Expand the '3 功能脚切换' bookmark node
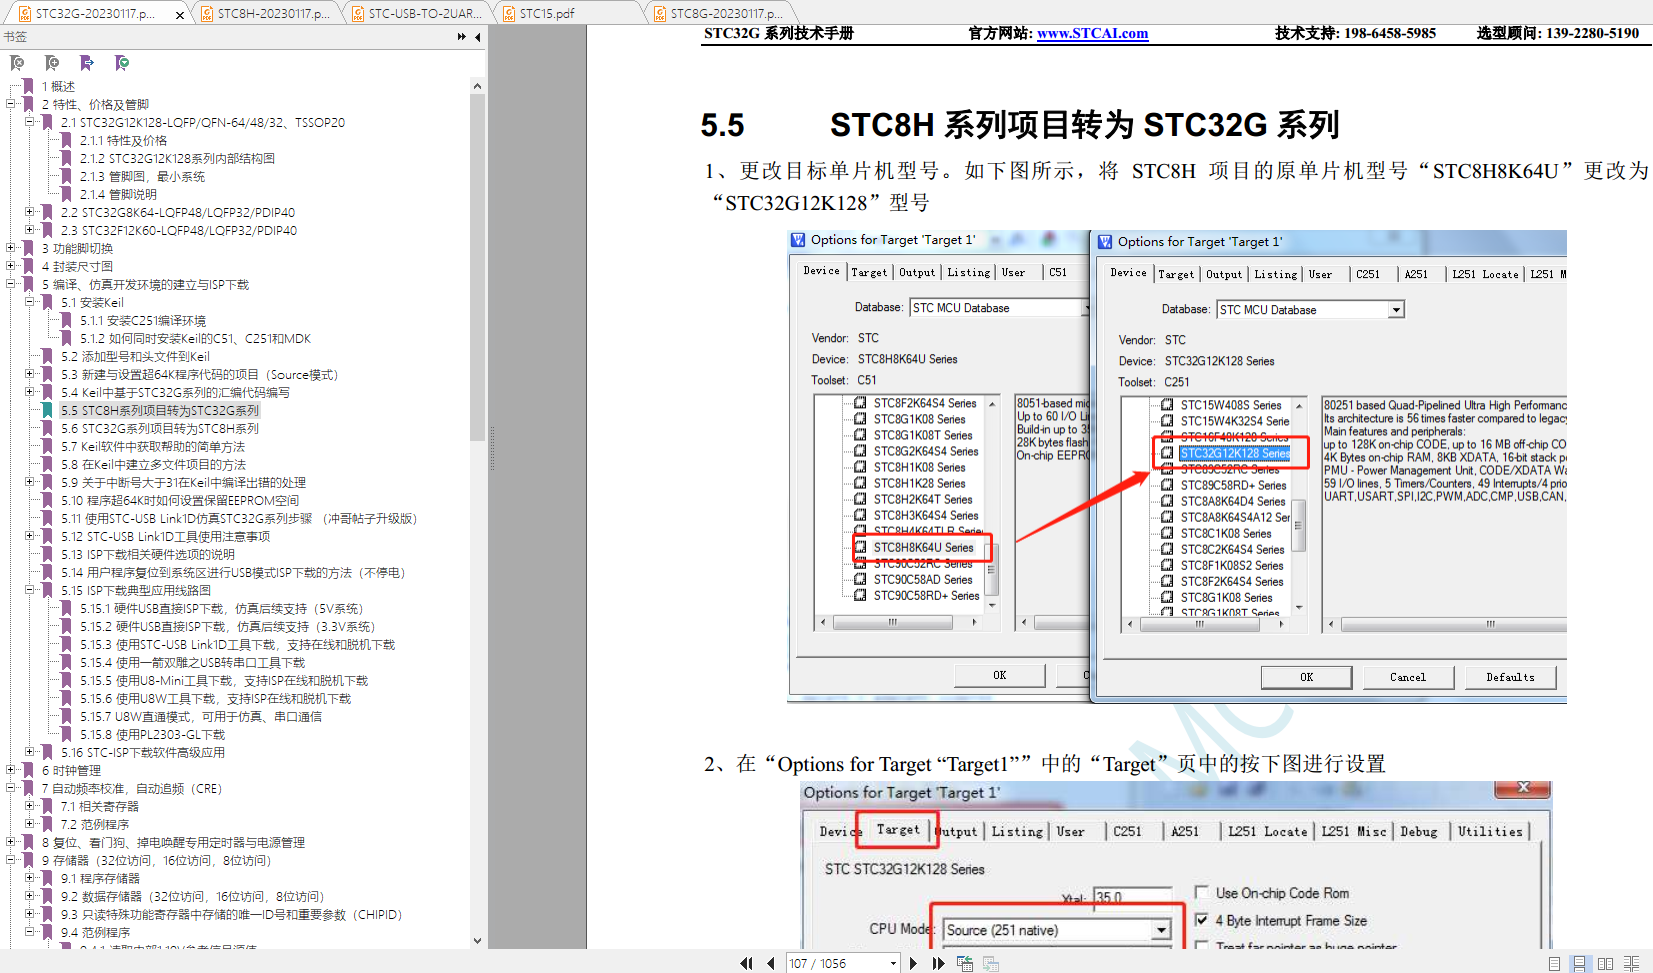 click(x=11, y=248)
